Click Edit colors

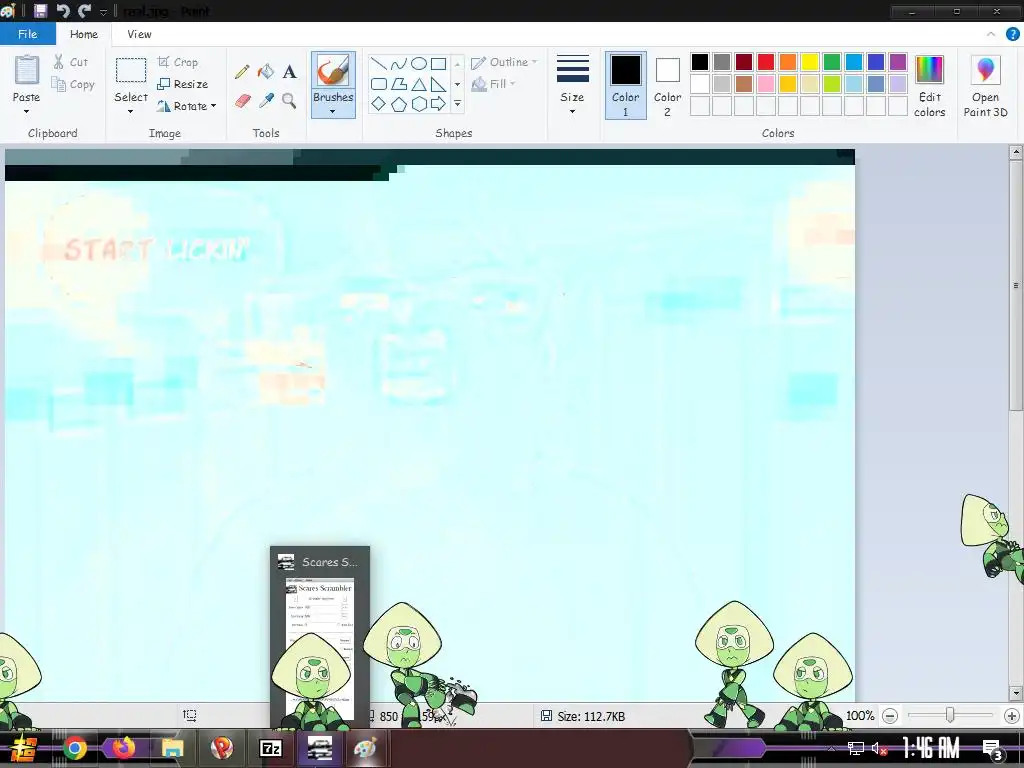[929, 86]
